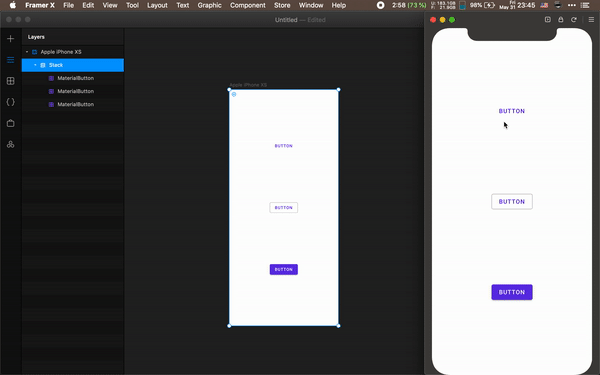Open the Text menu
This screenshot has width=600, height=375.
click(x=183, y=5)
